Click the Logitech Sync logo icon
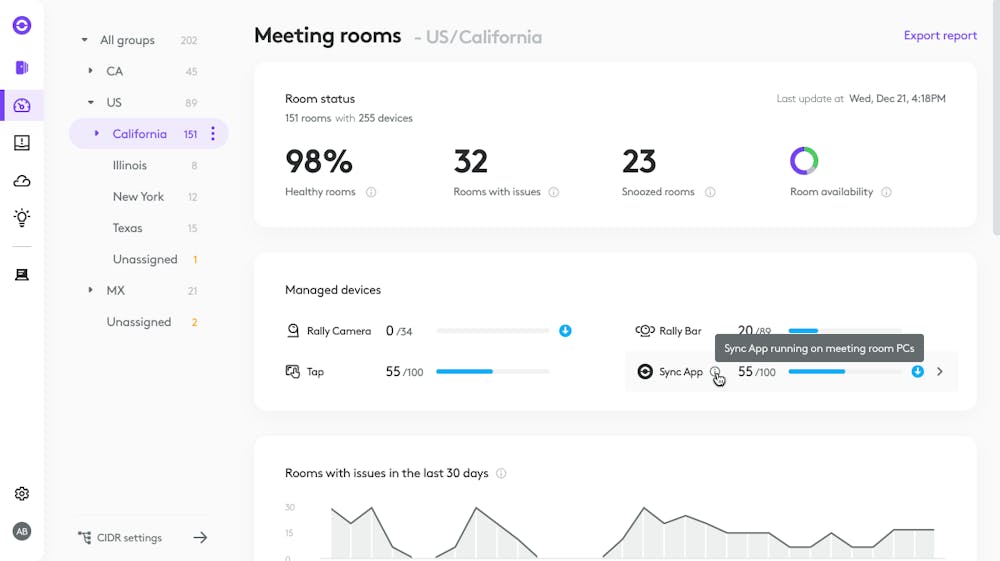The width and height of the screenshot is (1000, 561). [x=22, y=26]
